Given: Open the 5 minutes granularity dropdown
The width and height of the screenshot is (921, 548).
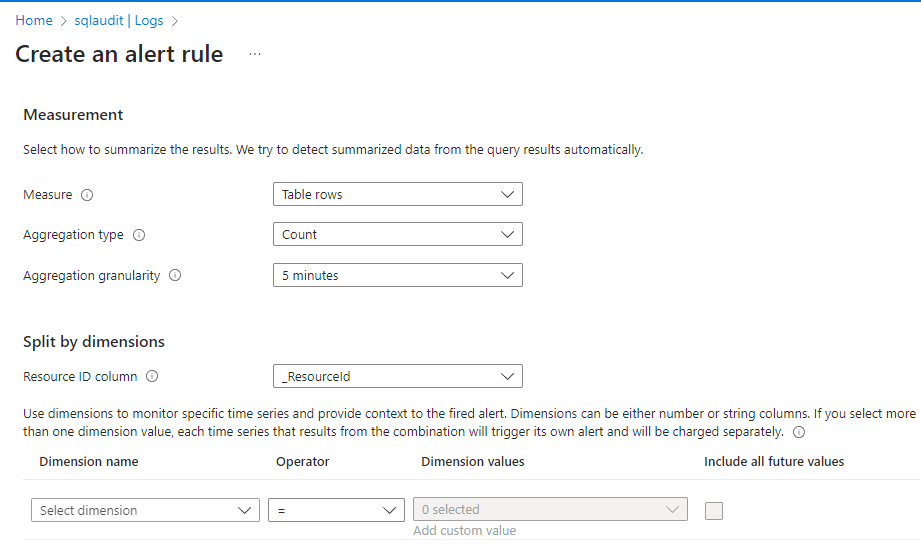Looking at the screenshot, I should [x=397, y=275].
